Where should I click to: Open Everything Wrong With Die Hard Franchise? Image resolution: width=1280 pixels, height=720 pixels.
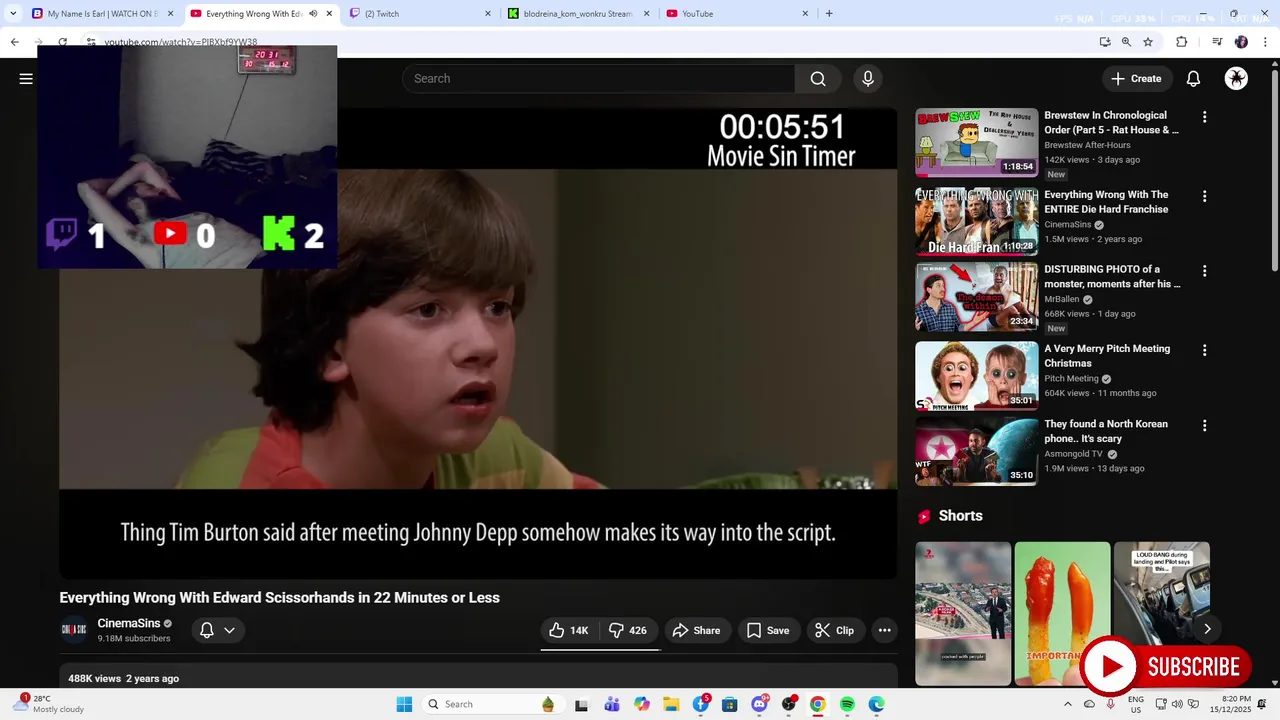(x=977, y=222)
